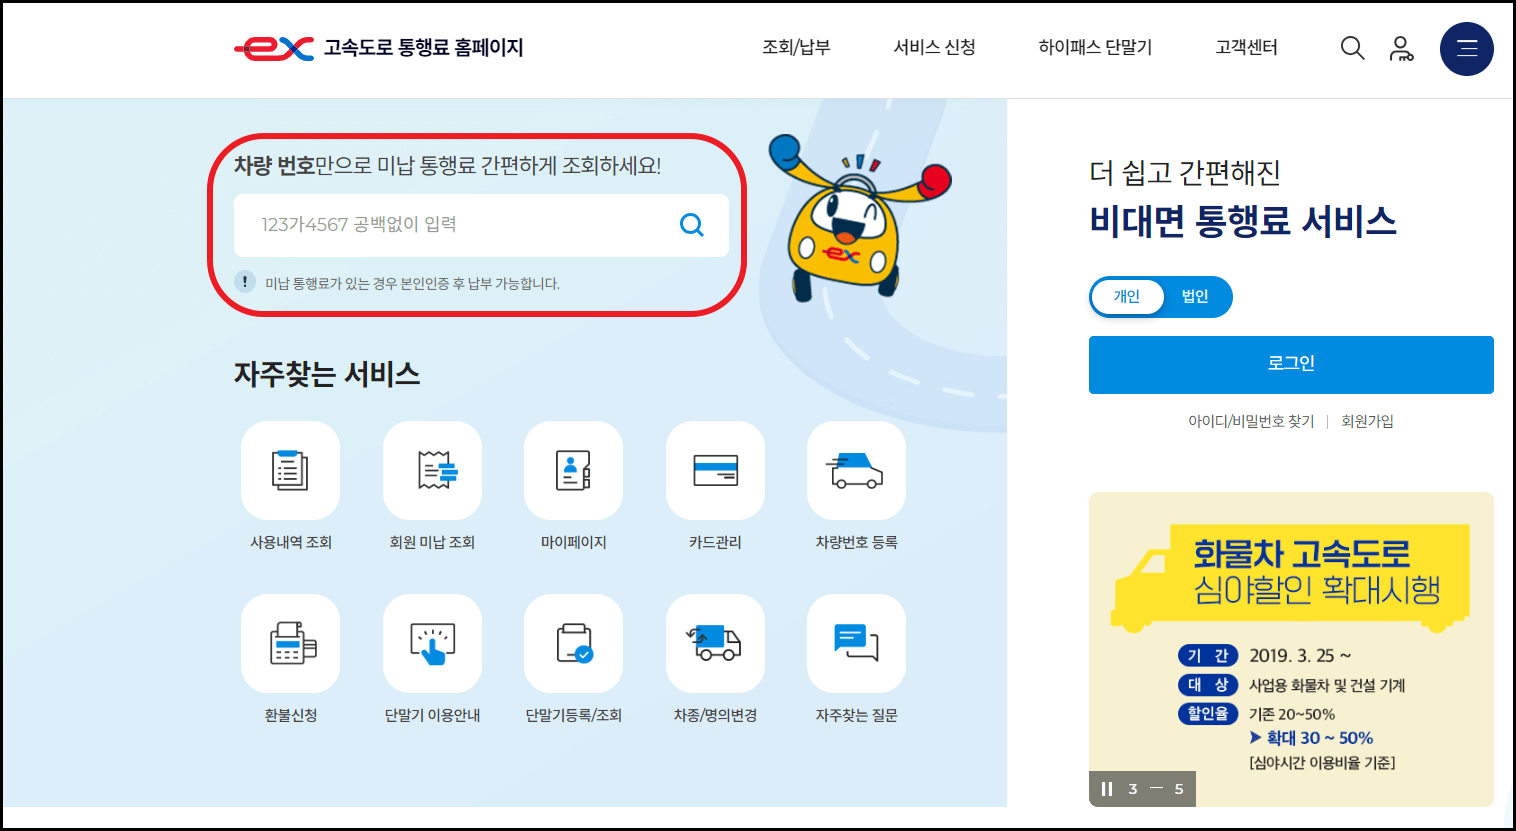
Task: Pause the banner slideshow
Action: [x=1106, y=789]
